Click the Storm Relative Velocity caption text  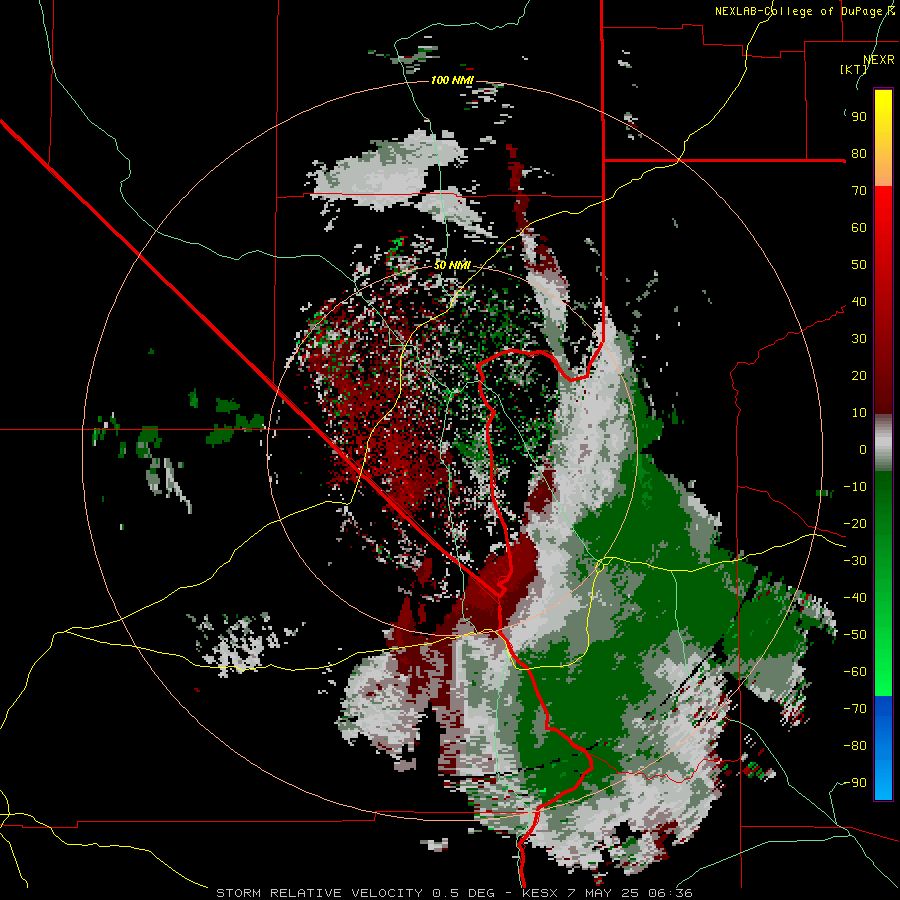click(454, 893)
